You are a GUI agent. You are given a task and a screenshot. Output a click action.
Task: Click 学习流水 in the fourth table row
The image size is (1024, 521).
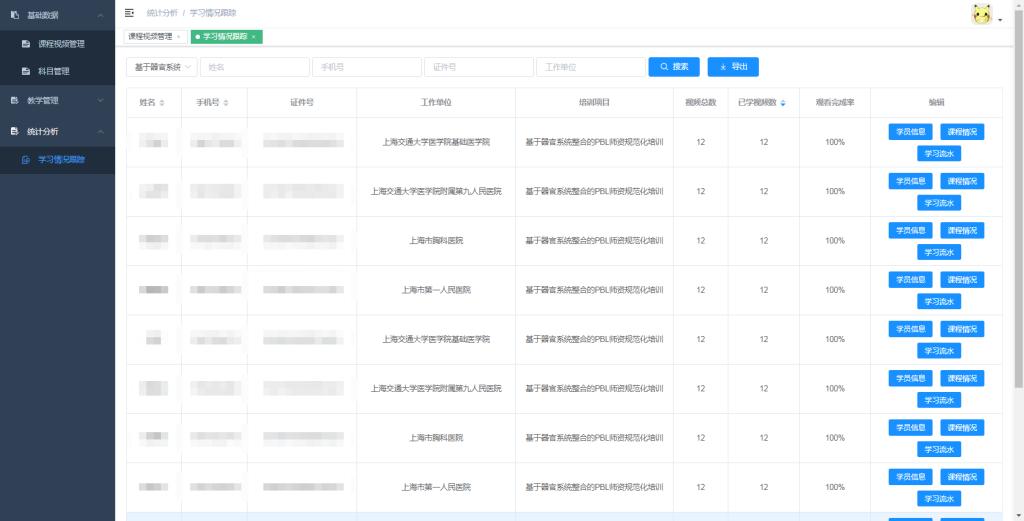[939, 301]
